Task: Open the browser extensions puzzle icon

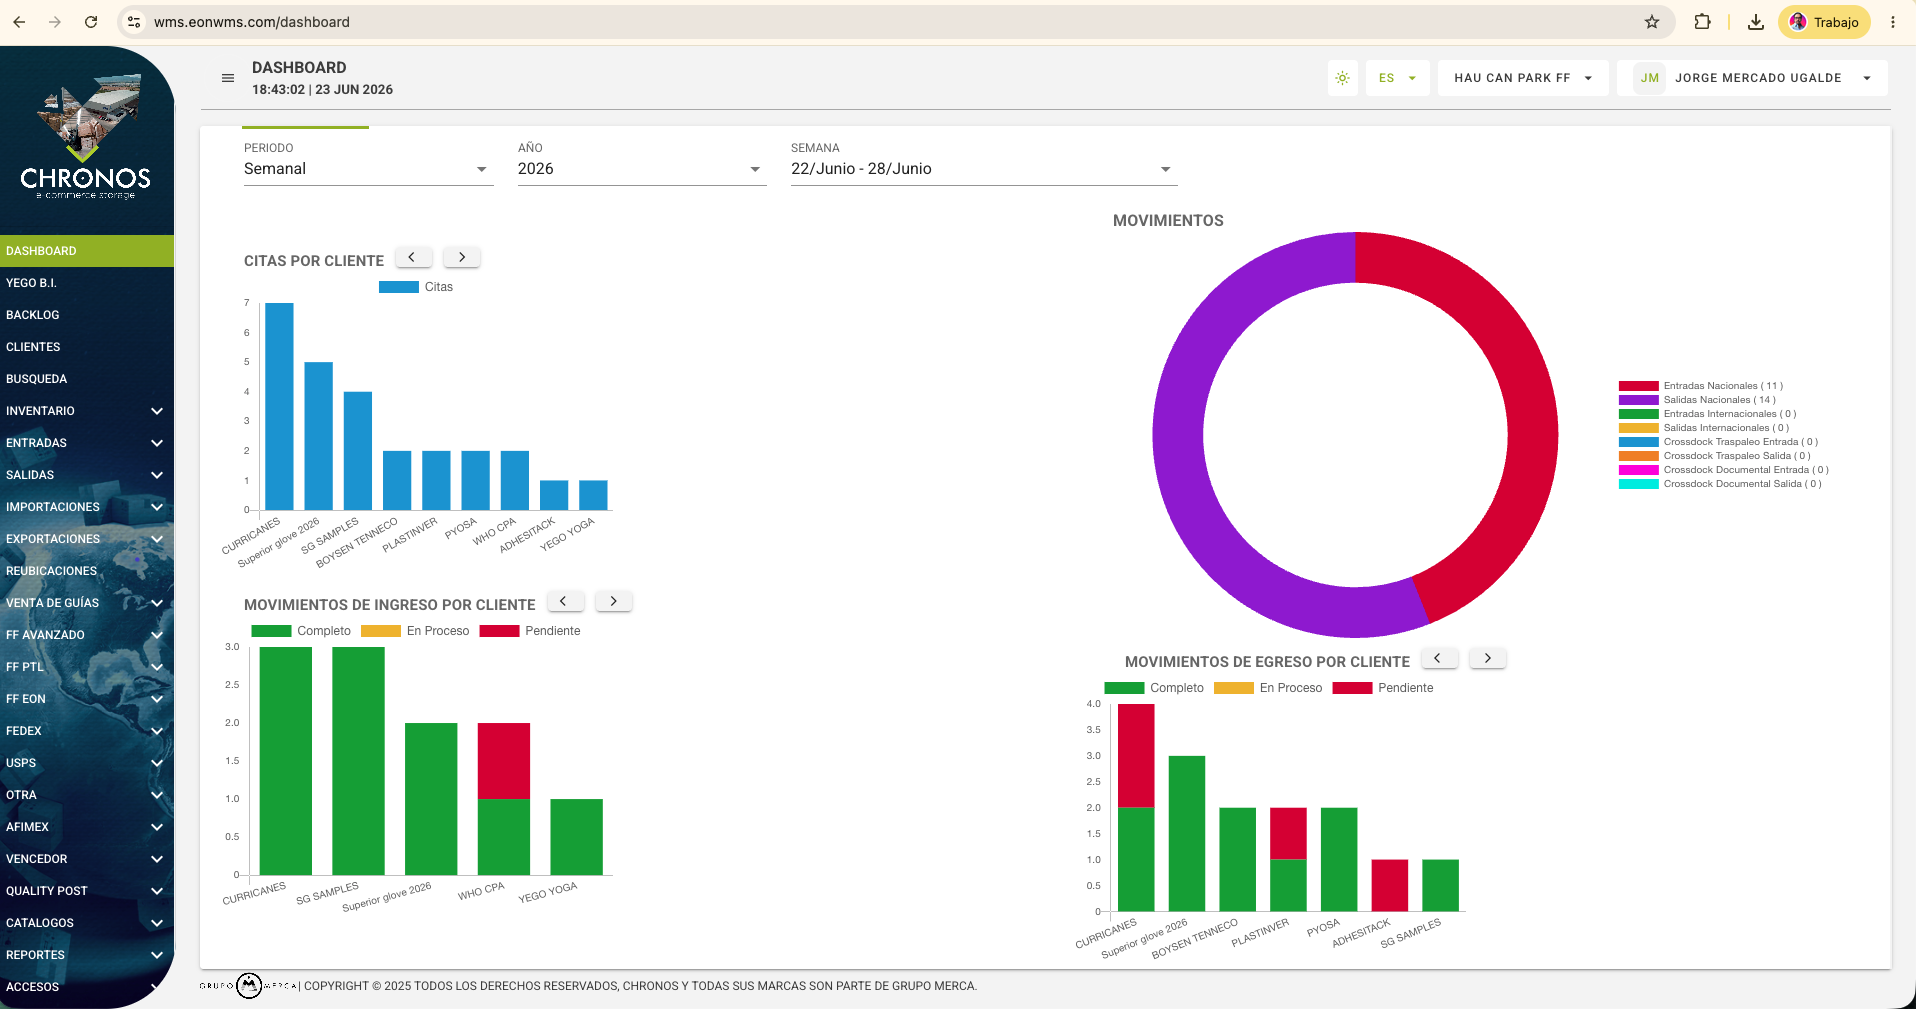Action: point(1702,22)
